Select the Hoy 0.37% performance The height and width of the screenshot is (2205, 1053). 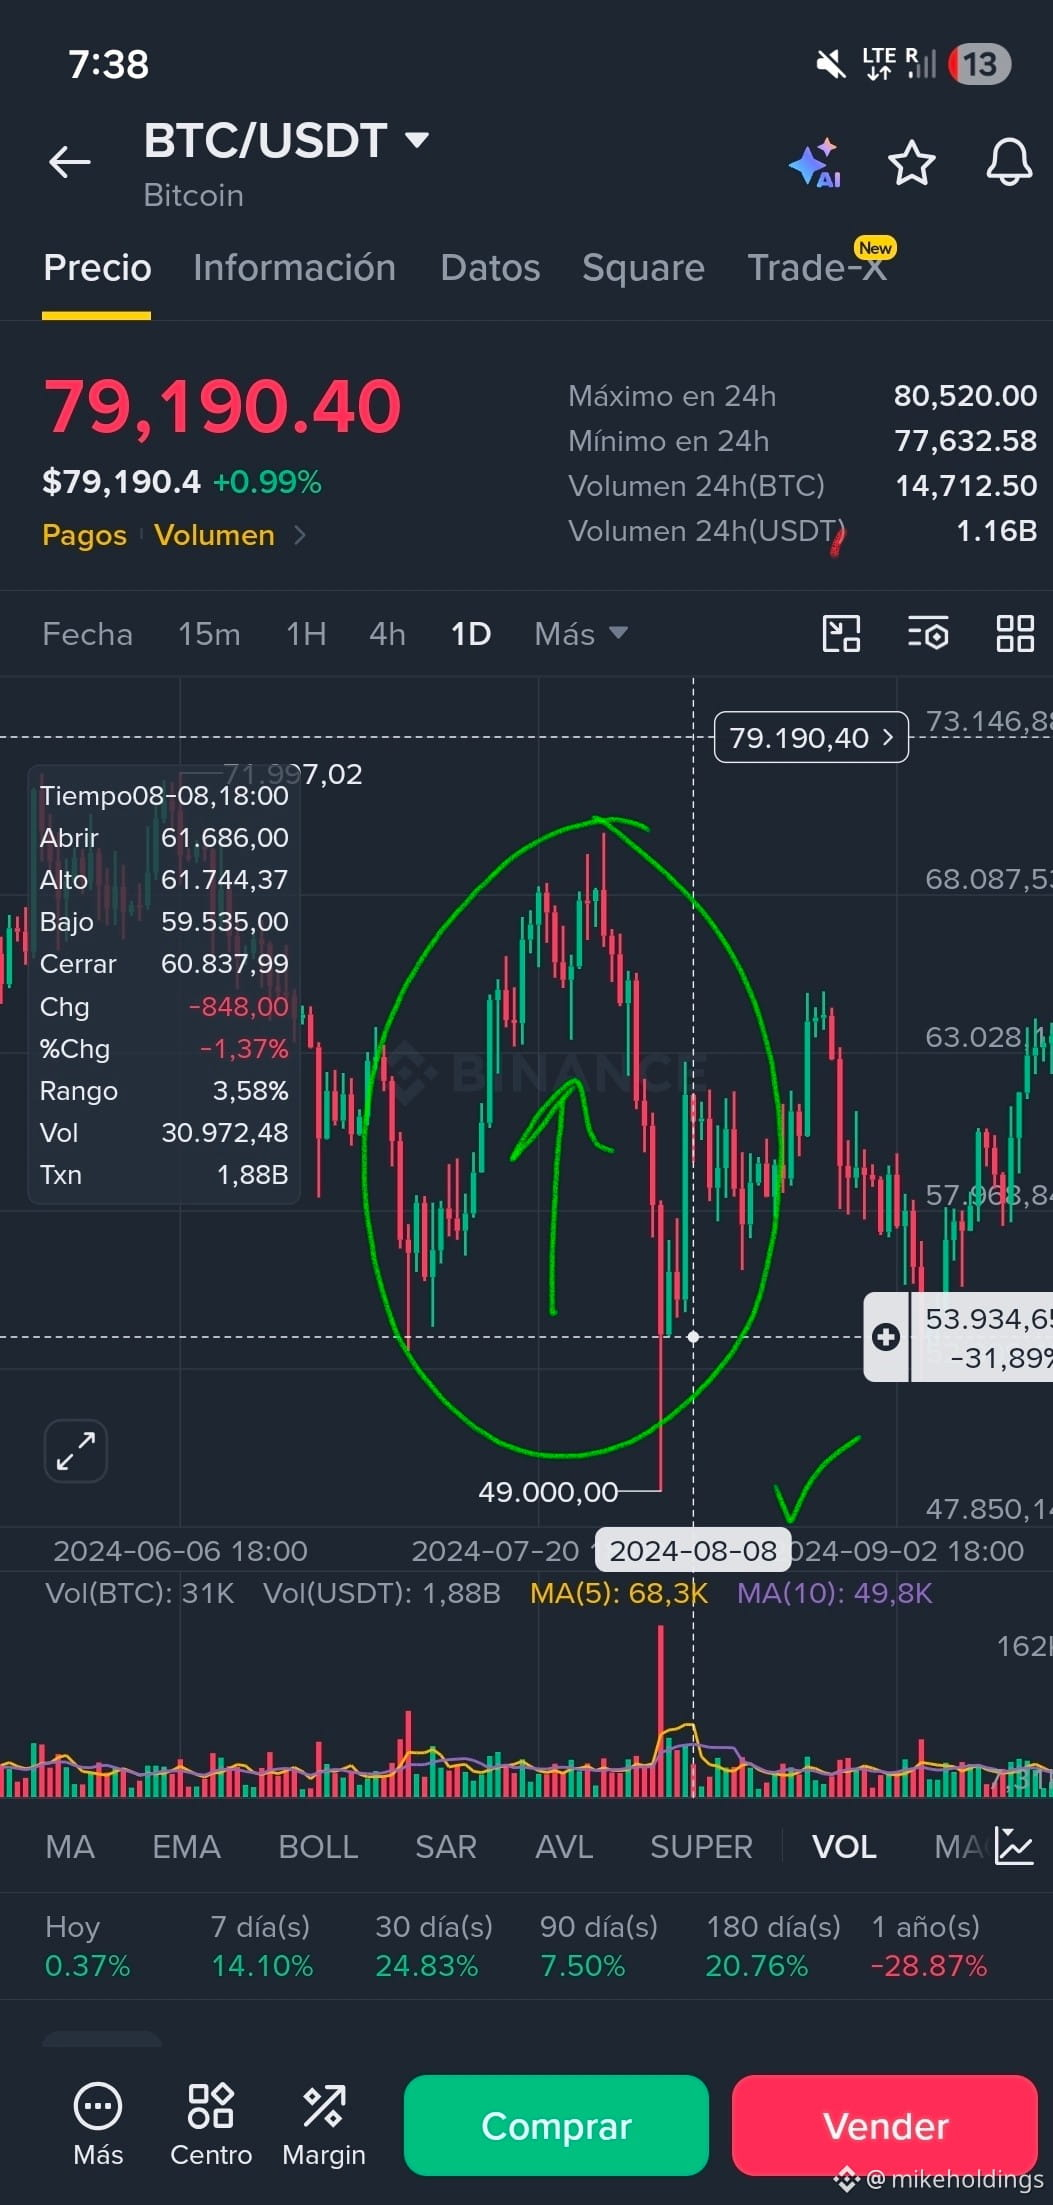87,1946
